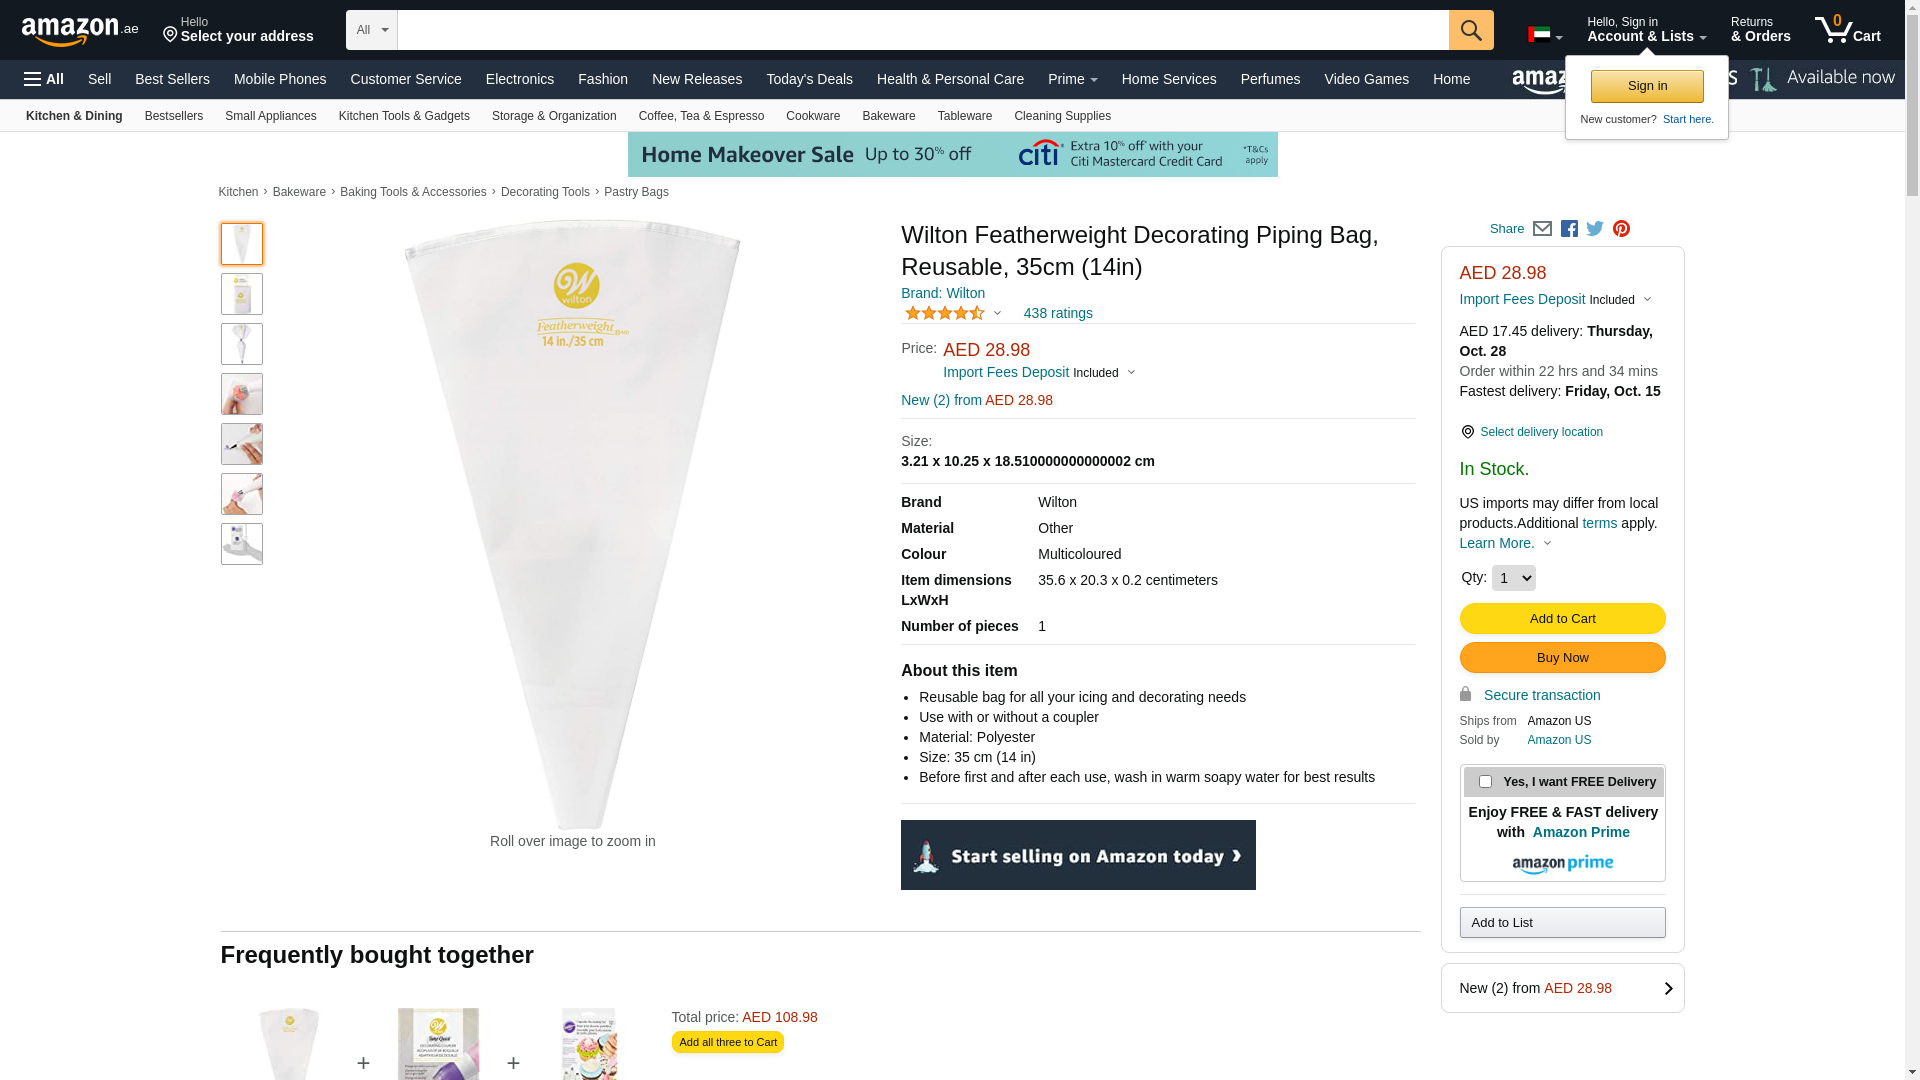Open the 438 ratings link
The height and width of the screenshot is (1080, 1920).
click(1058, 313)
